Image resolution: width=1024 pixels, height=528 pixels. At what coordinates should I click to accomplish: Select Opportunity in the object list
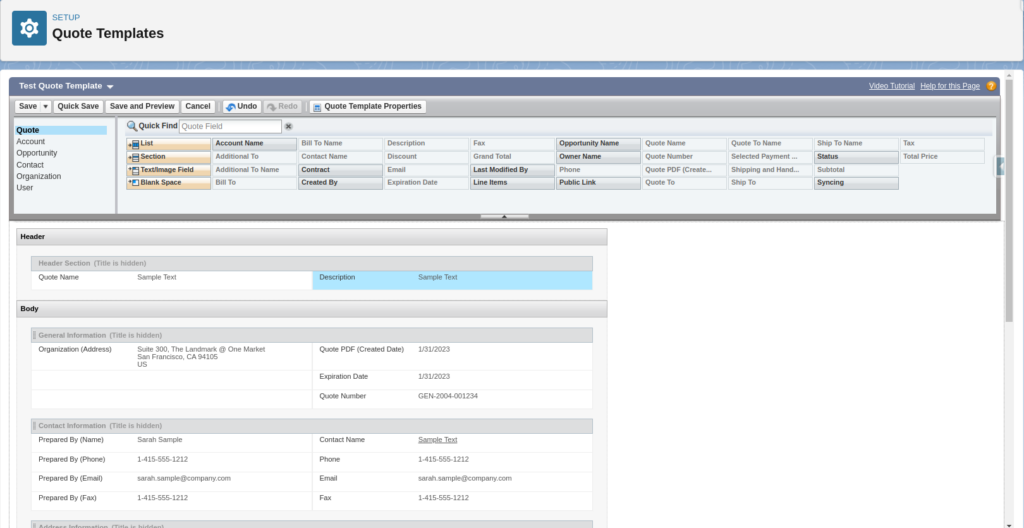37,153
